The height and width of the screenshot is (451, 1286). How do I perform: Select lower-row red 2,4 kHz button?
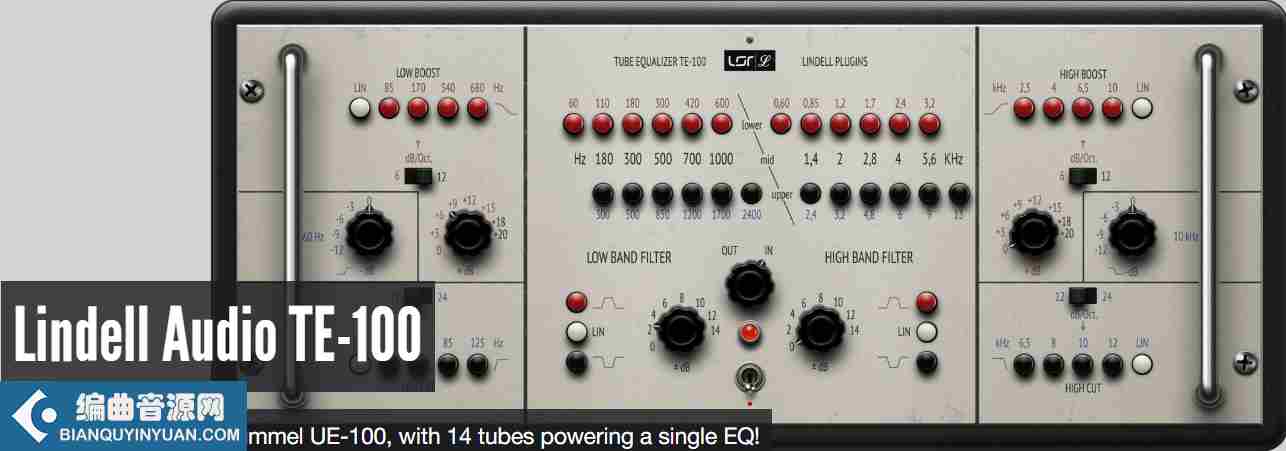(x=900, y=124)
